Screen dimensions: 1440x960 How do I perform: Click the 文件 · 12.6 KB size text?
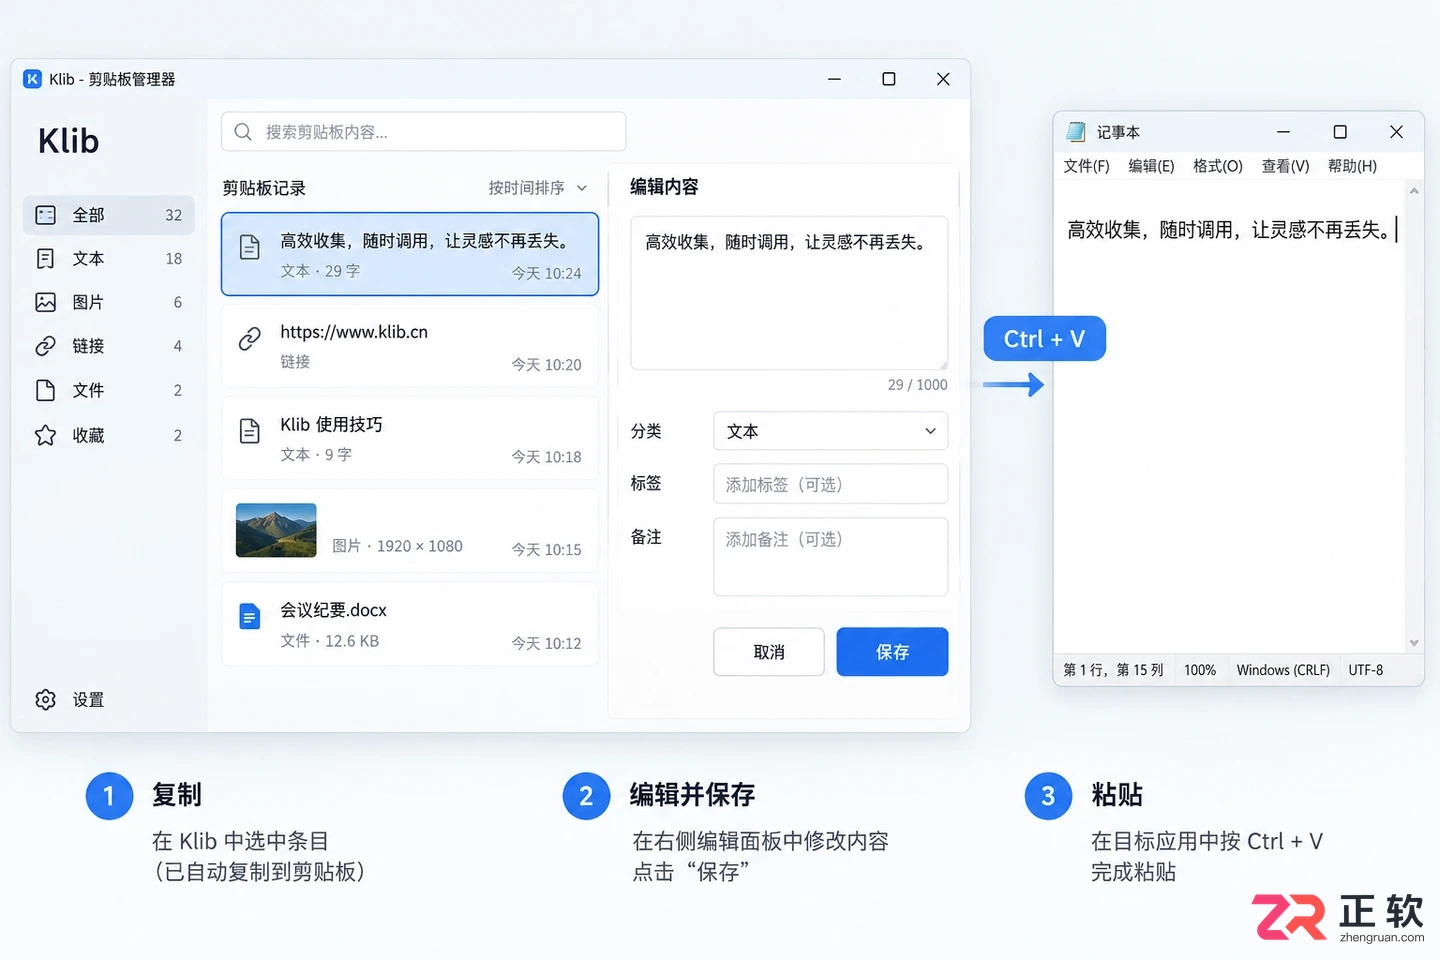coord(329,641)
